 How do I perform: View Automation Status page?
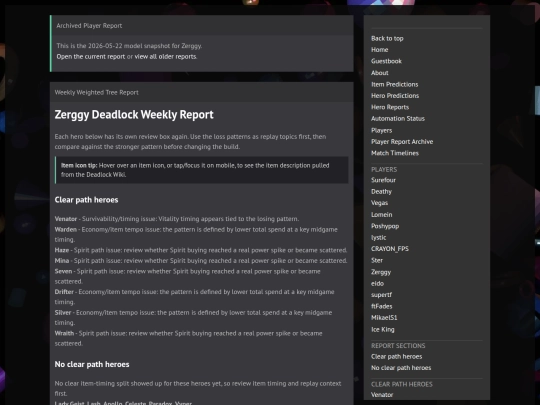coord(398,119)
